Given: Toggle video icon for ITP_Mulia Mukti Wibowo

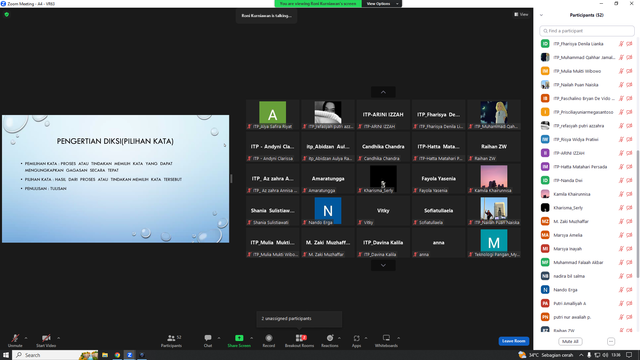Looking at the screenshot, I should tap(629, 71).
